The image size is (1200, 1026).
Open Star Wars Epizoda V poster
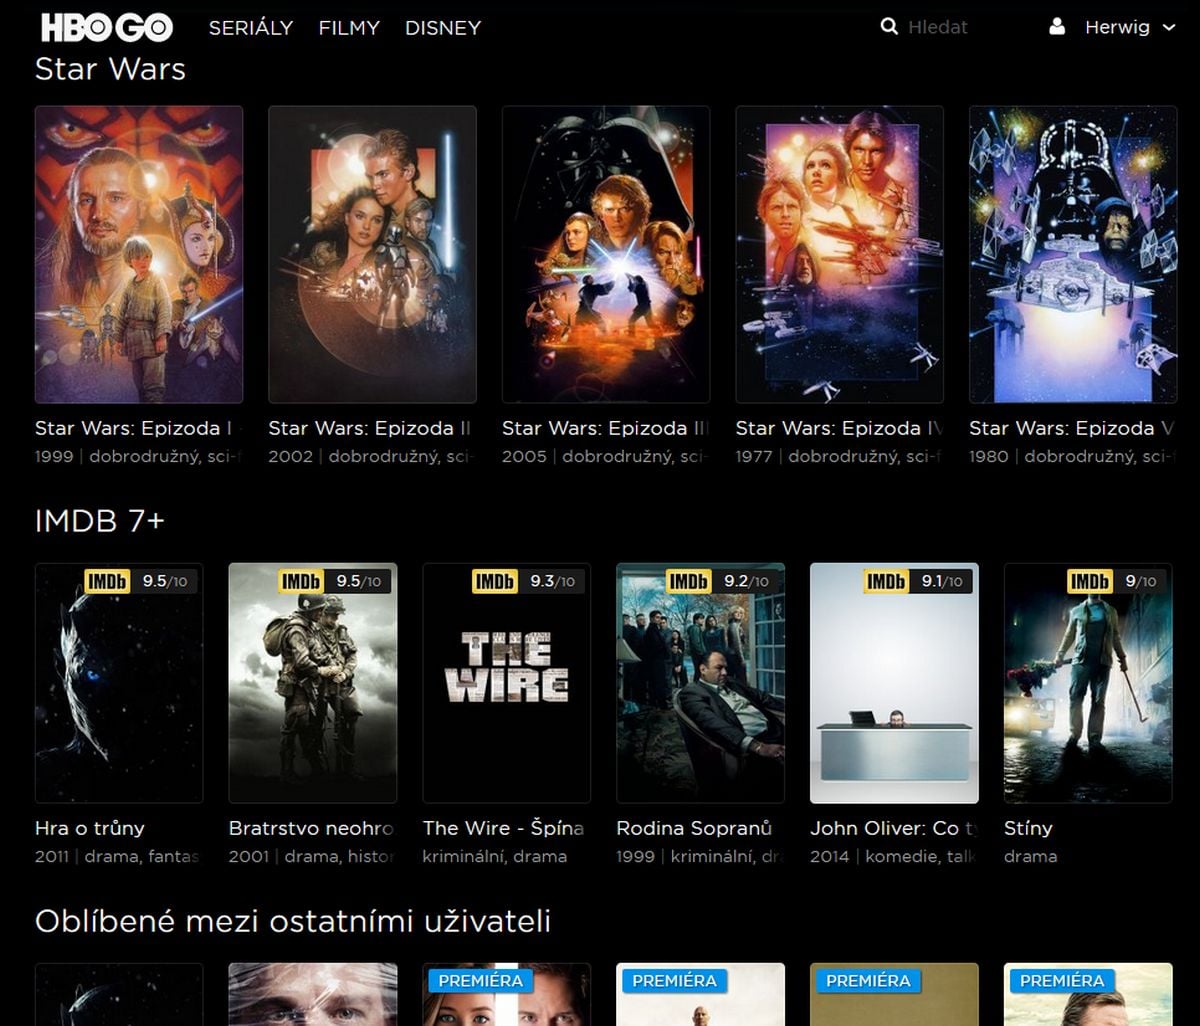(1073, 254)
